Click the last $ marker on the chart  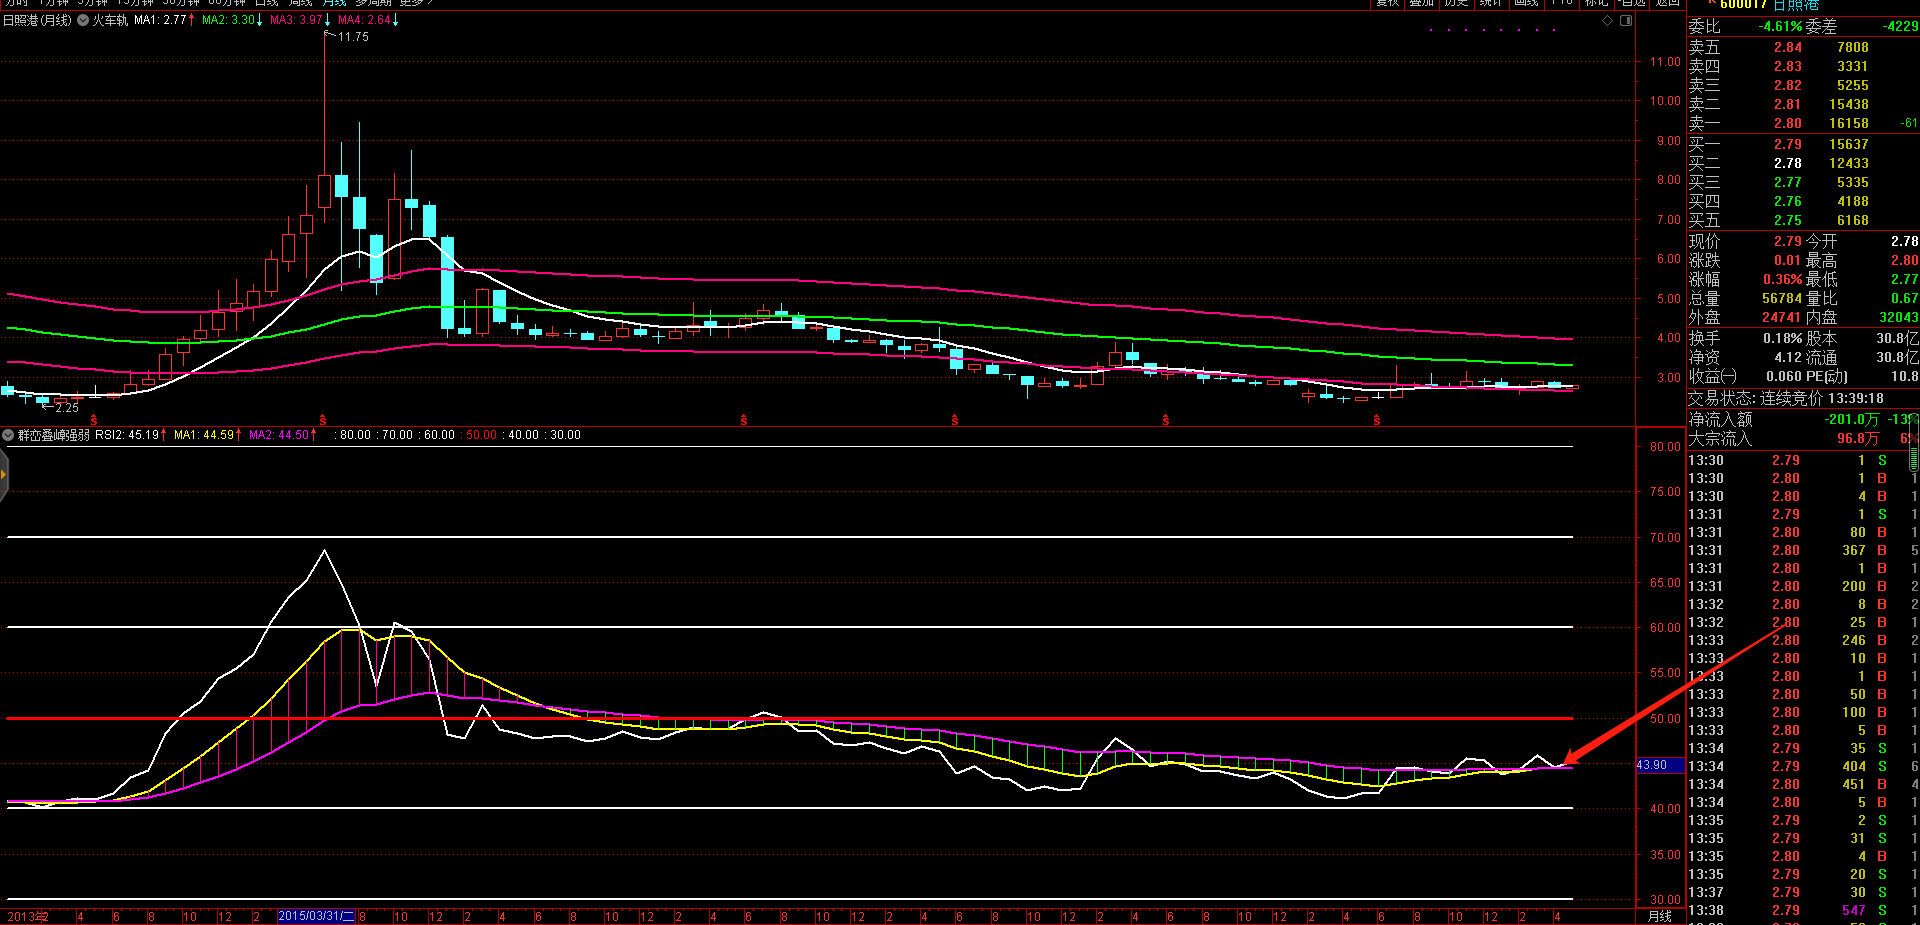[1377, 420]
